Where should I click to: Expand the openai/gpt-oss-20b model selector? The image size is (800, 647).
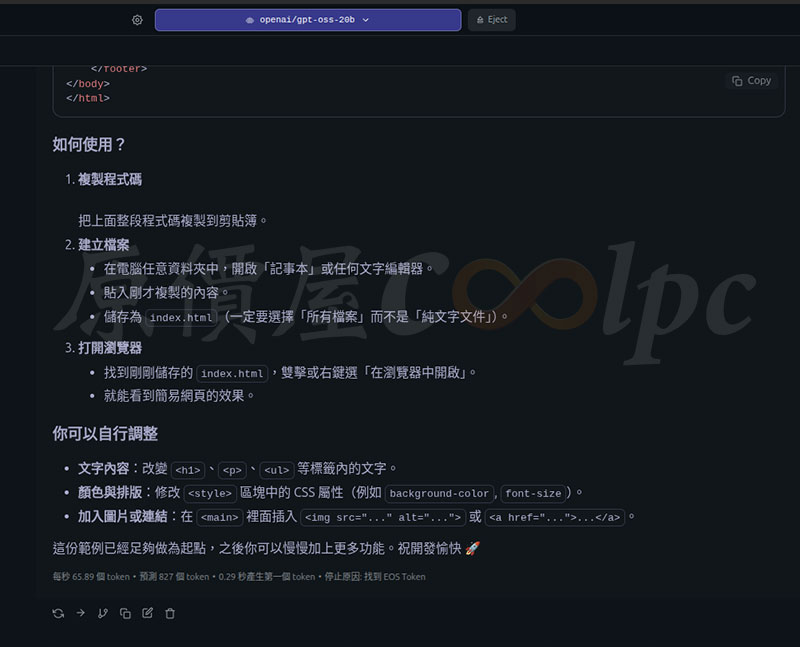point(307,20)
